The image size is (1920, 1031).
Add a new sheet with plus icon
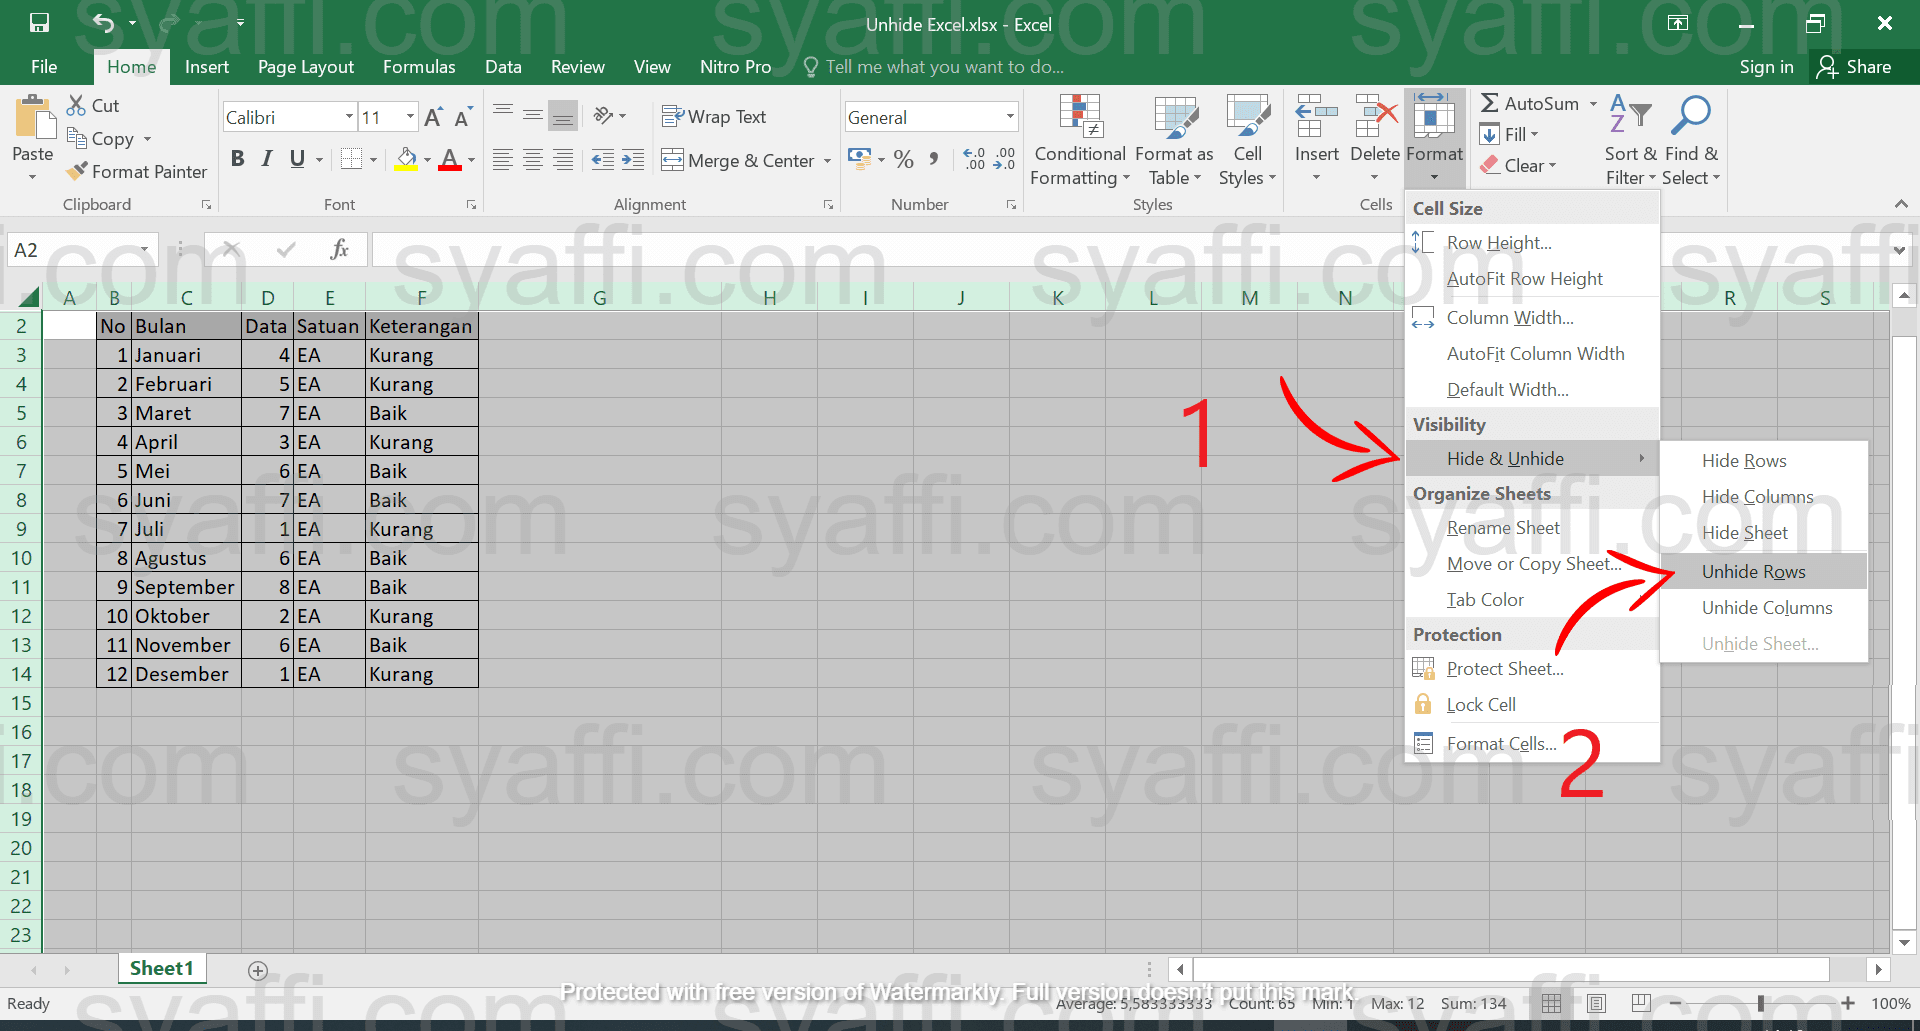pyautogui.click(x=258, y=970)
